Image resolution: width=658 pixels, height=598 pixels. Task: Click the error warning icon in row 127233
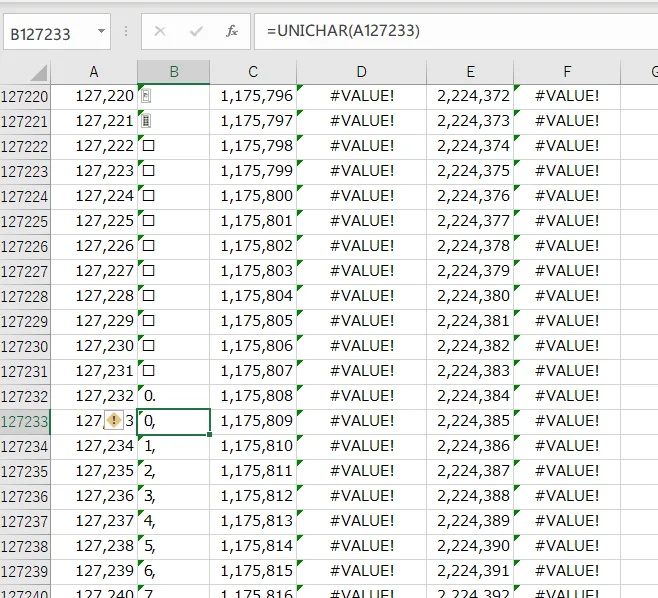pyautogui.click(x=113, y=421)
